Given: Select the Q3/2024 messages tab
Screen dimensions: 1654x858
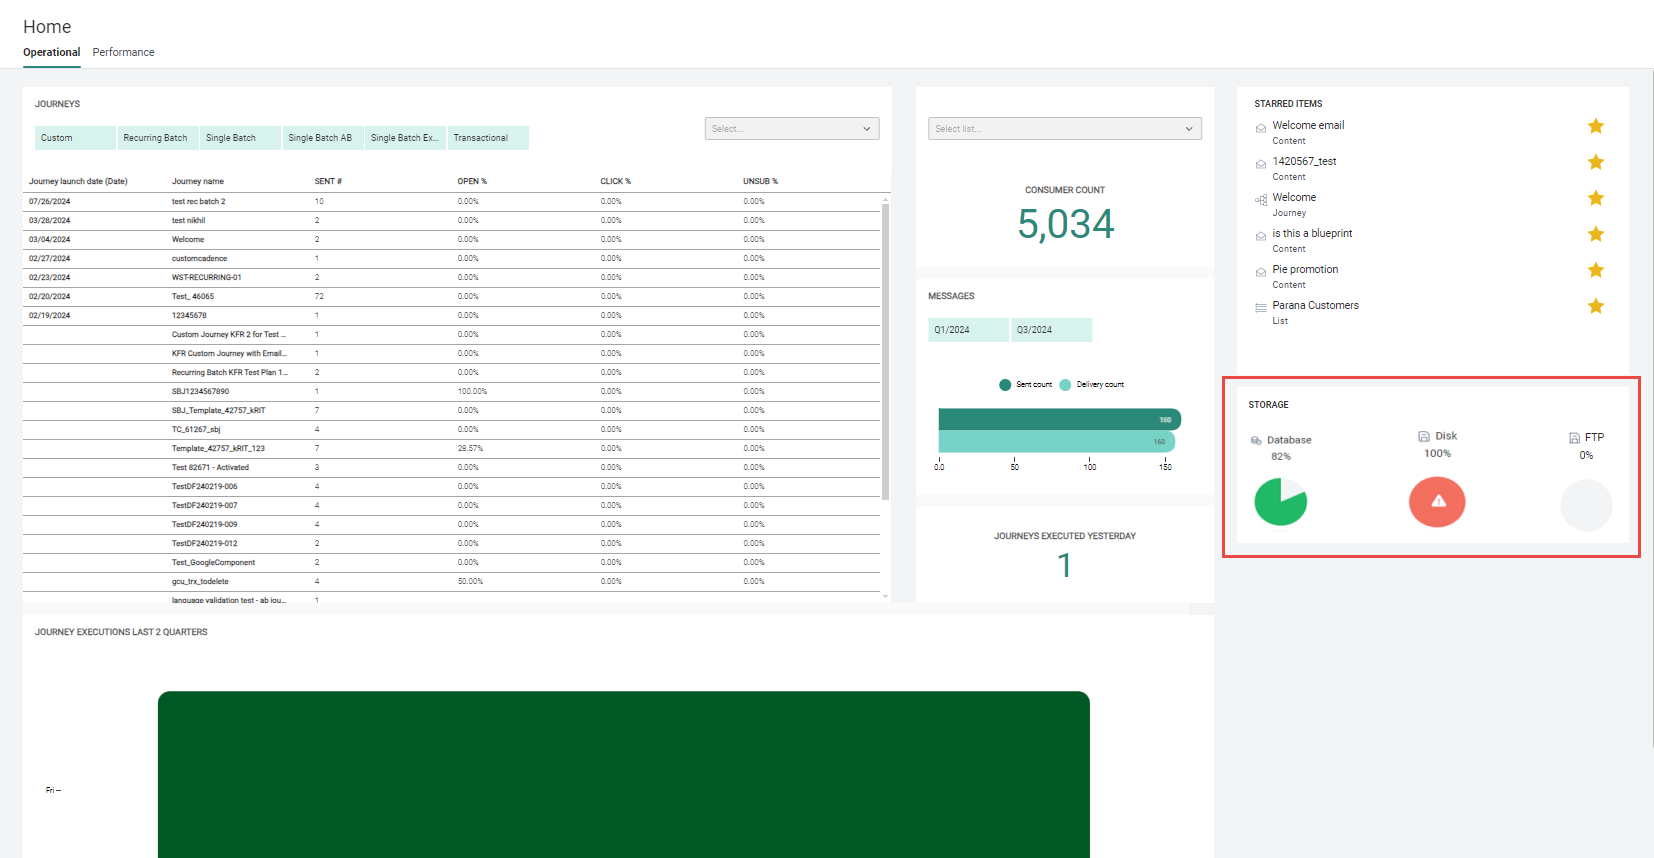Looking at the screenshot, I should click(1050, 330).
